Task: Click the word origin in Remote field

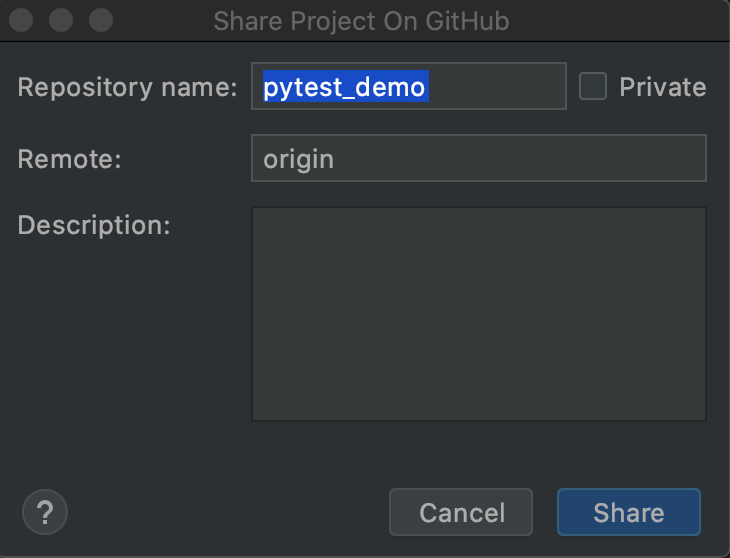Action: pos(298,160)
